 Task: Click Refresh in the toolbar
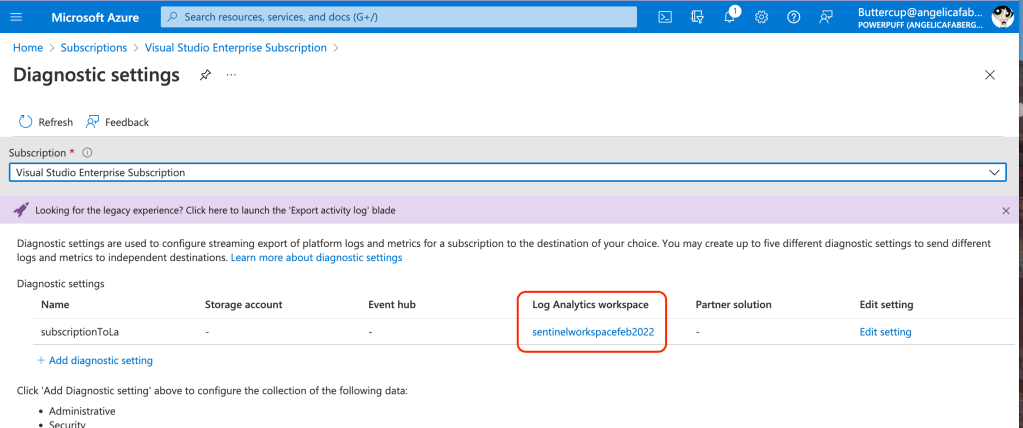click(x=46, y=122)
